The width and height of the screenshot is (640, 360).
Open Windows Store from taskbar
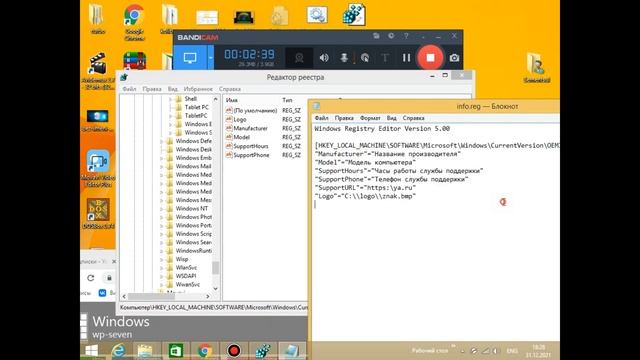[x=176, y=351]
